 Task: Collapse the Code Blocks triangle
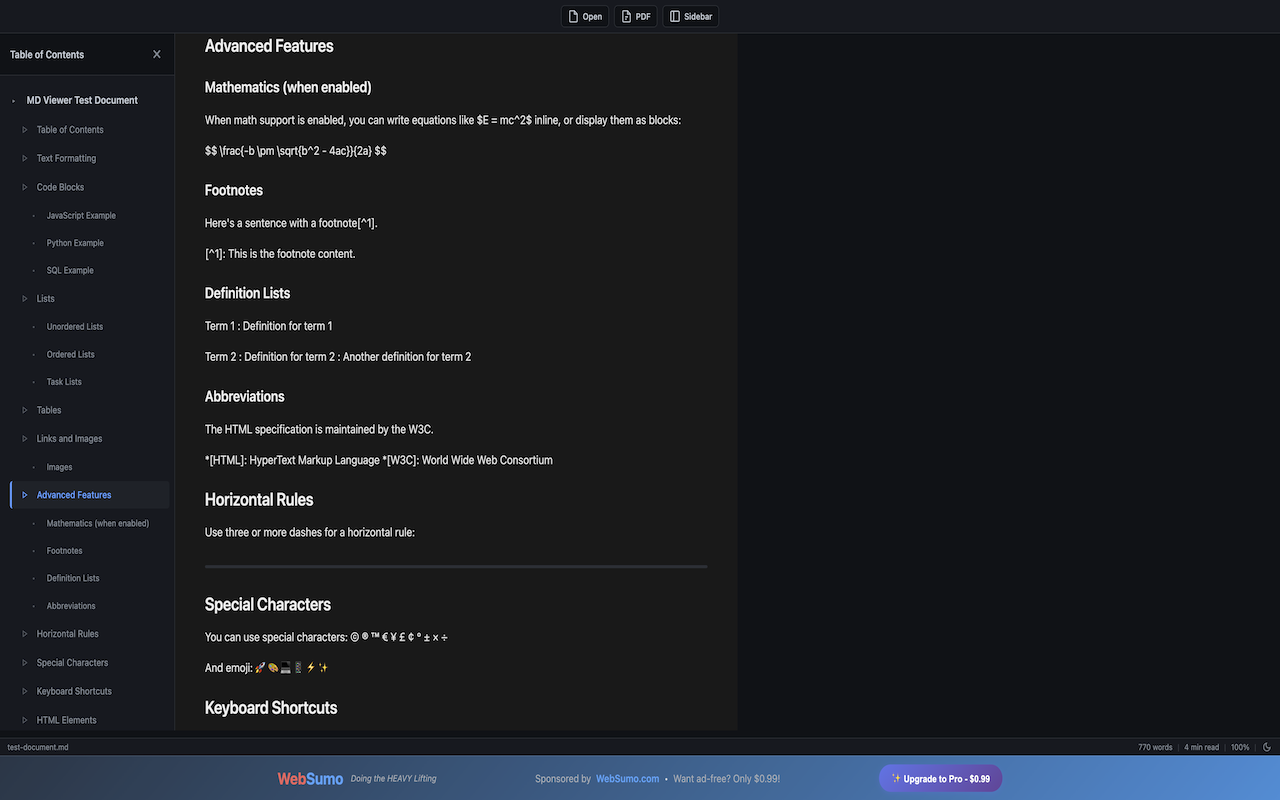(x=25, y=187)
